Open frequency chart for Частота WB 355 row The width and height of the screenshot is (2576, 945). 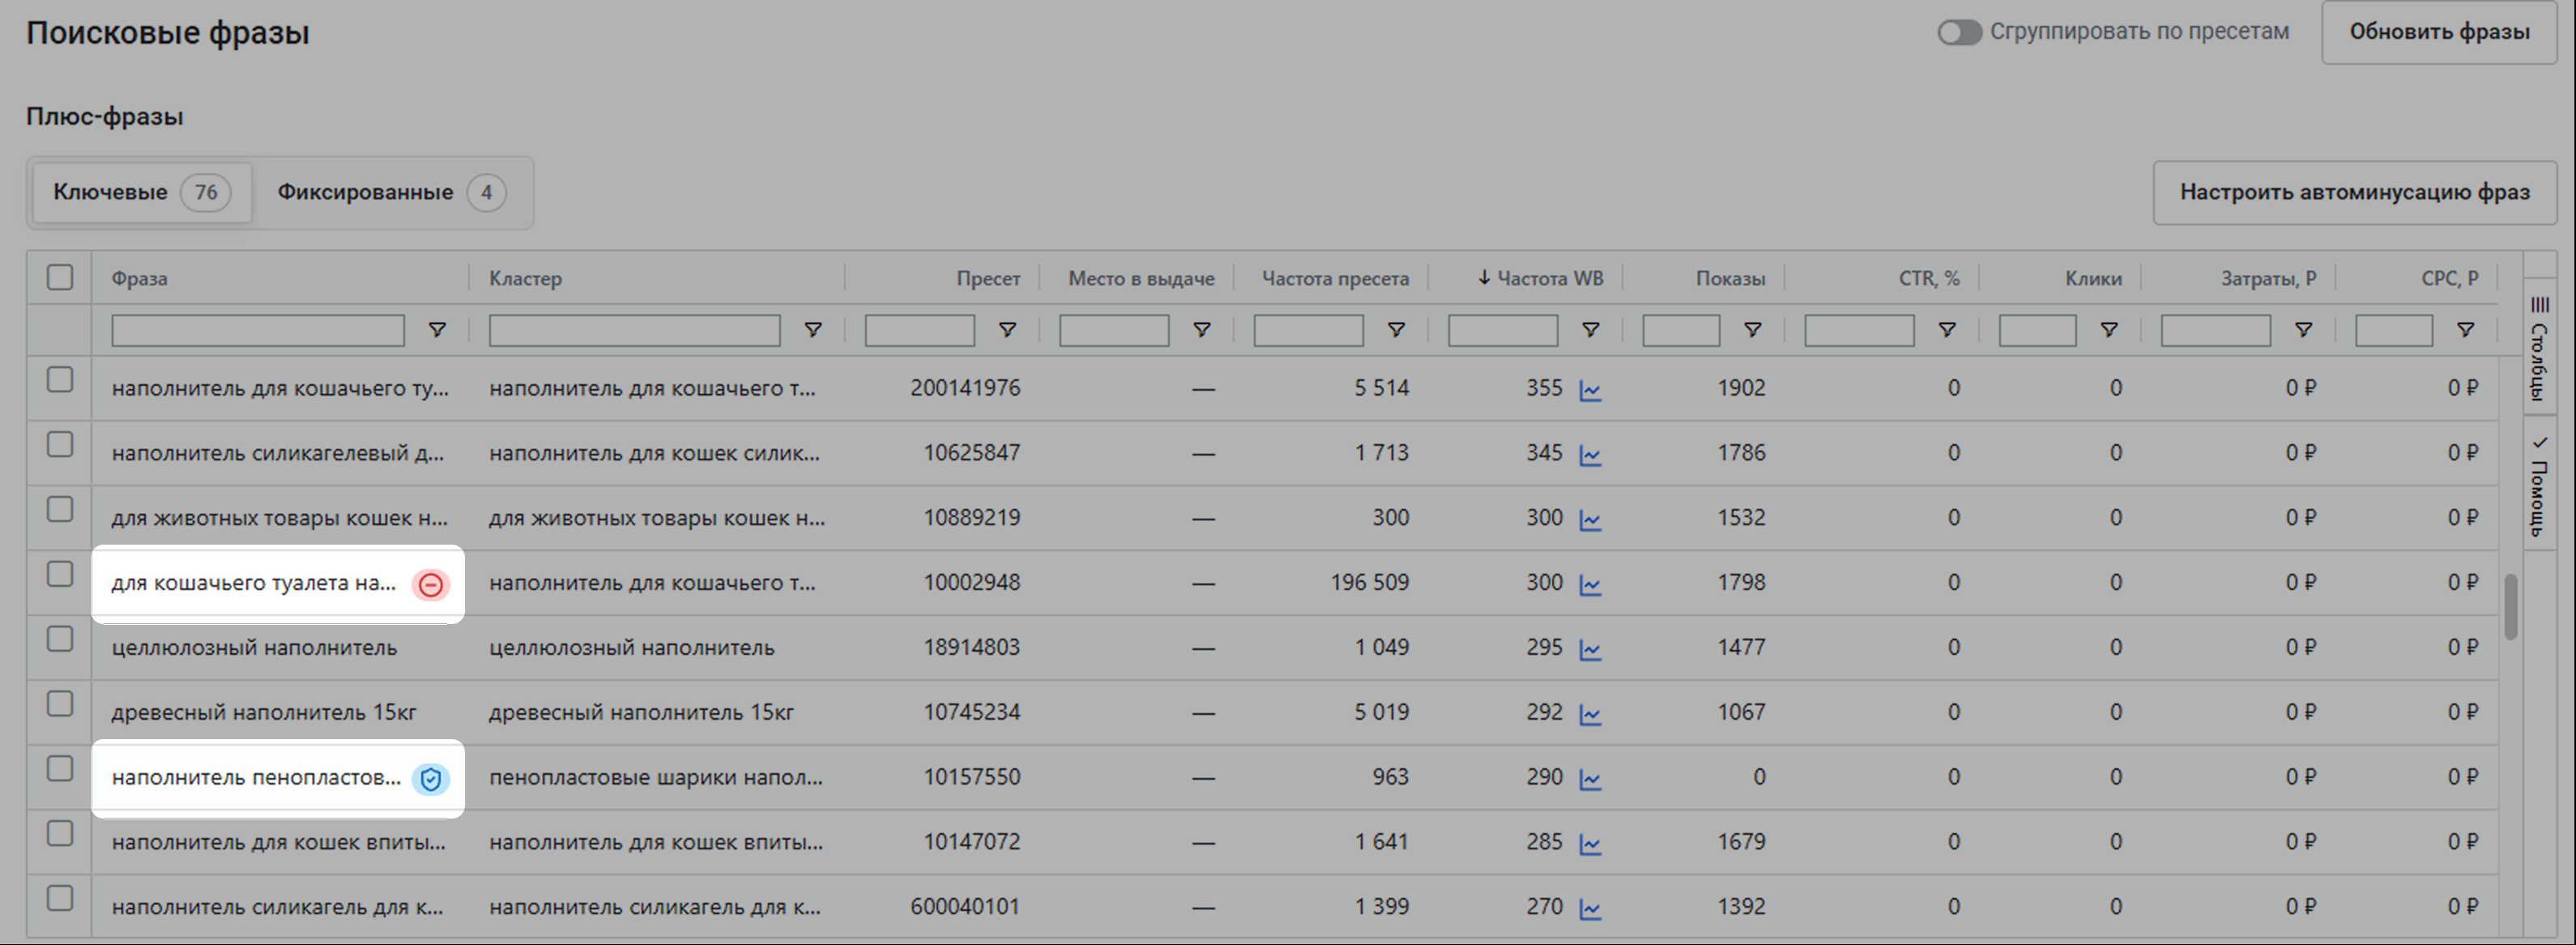[1590, 390]
